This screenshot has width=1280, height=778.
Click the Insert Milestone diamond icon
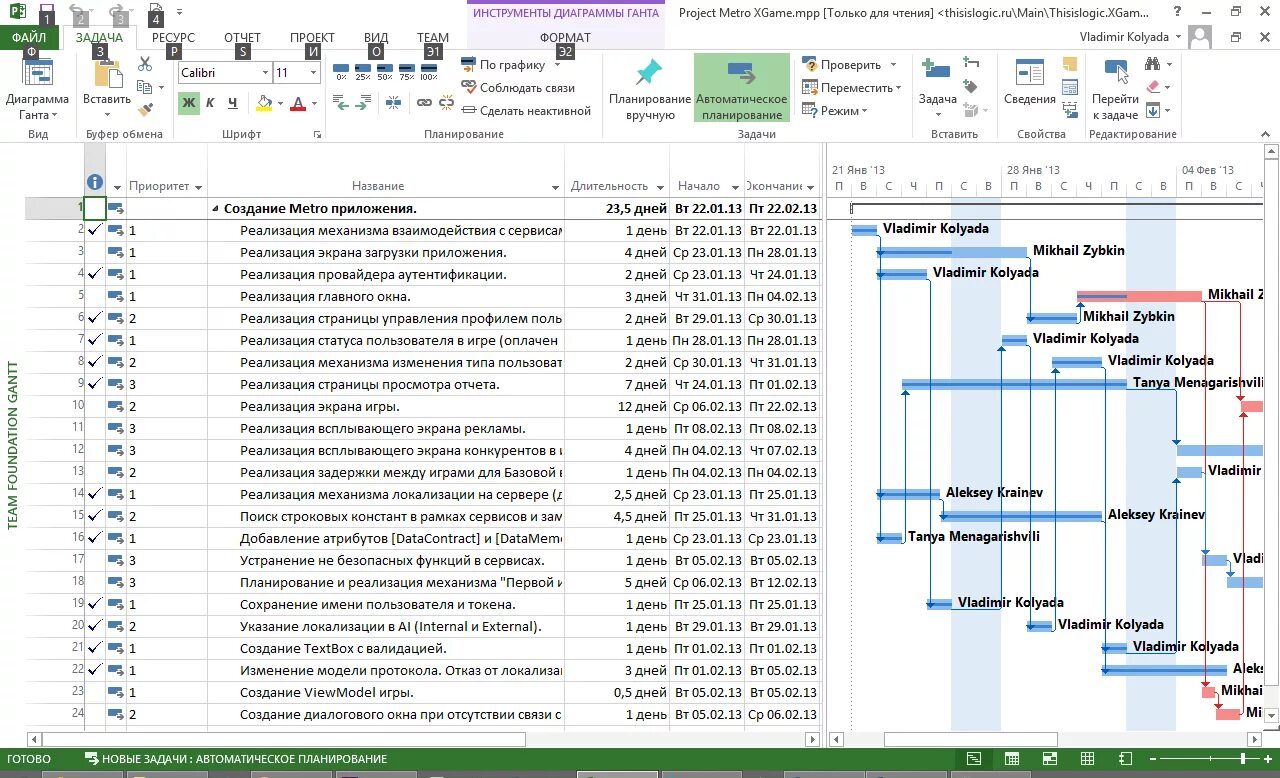(970, 87)
